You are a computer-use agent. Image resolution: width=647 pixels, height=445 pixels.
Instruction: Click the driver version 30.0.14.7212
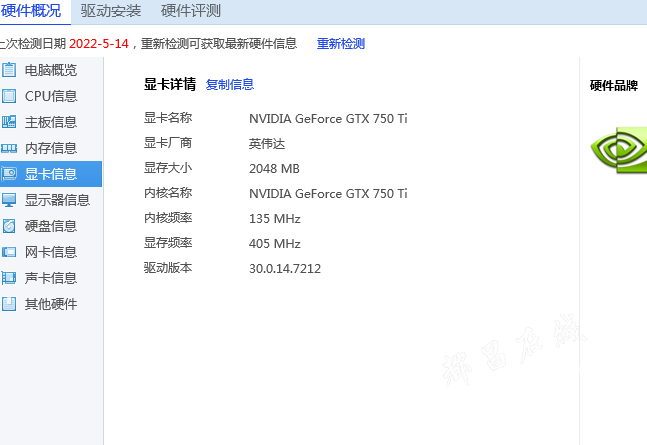point(285,269)
